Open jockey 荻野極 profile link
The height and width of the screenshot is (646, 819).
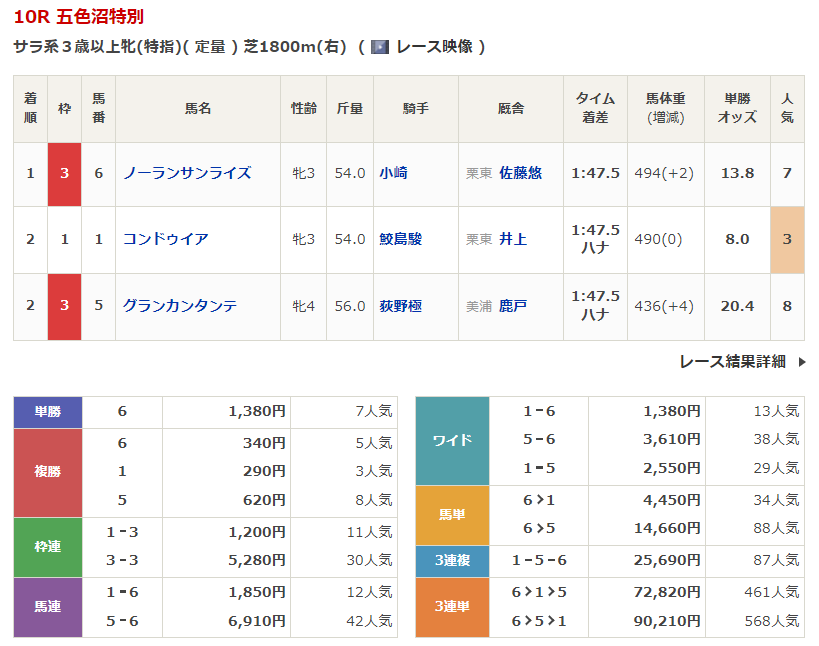pos(400,306)
